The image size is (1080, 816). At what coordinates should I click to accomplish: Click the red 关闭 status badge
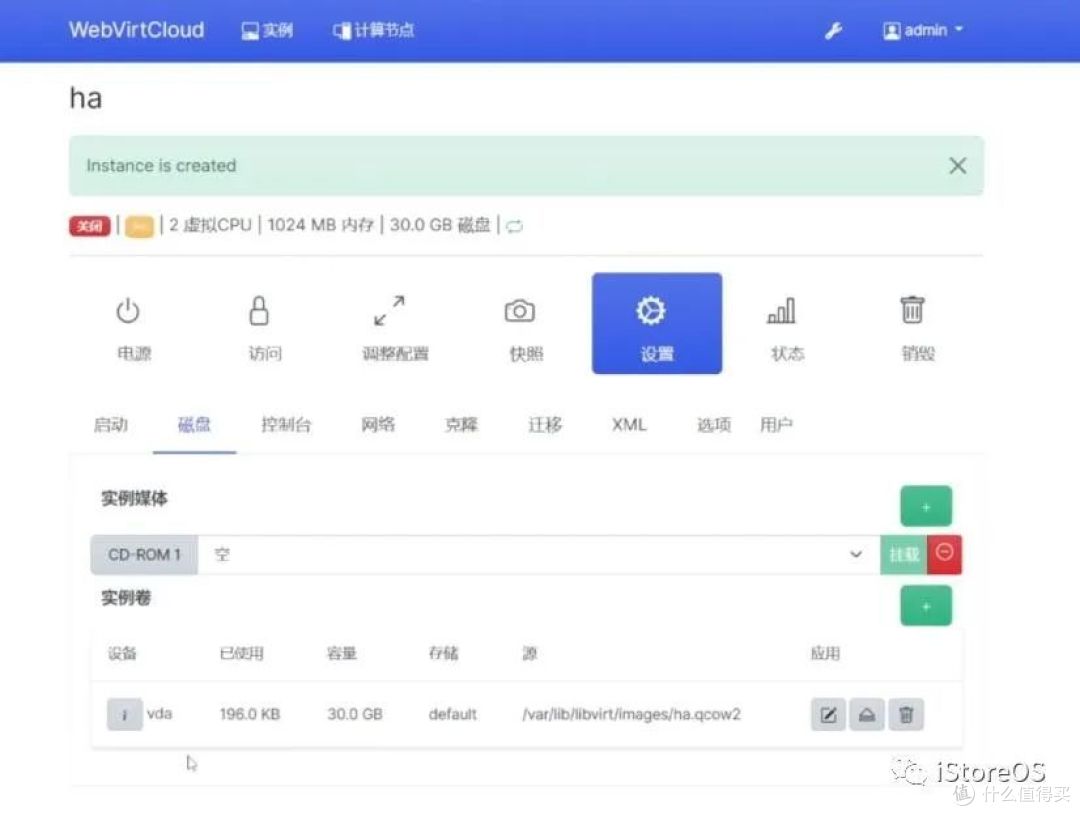90,226
